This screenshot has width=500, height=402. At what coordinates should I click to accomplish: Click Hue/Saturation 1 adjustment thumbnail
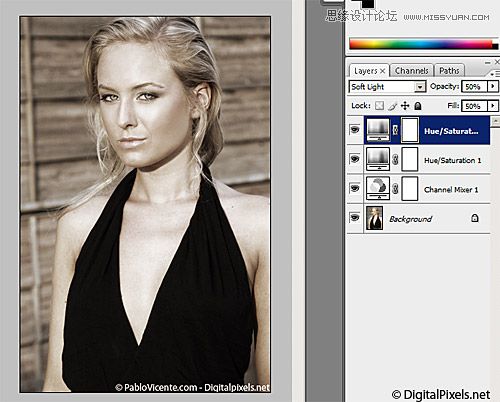click(378, 159)
